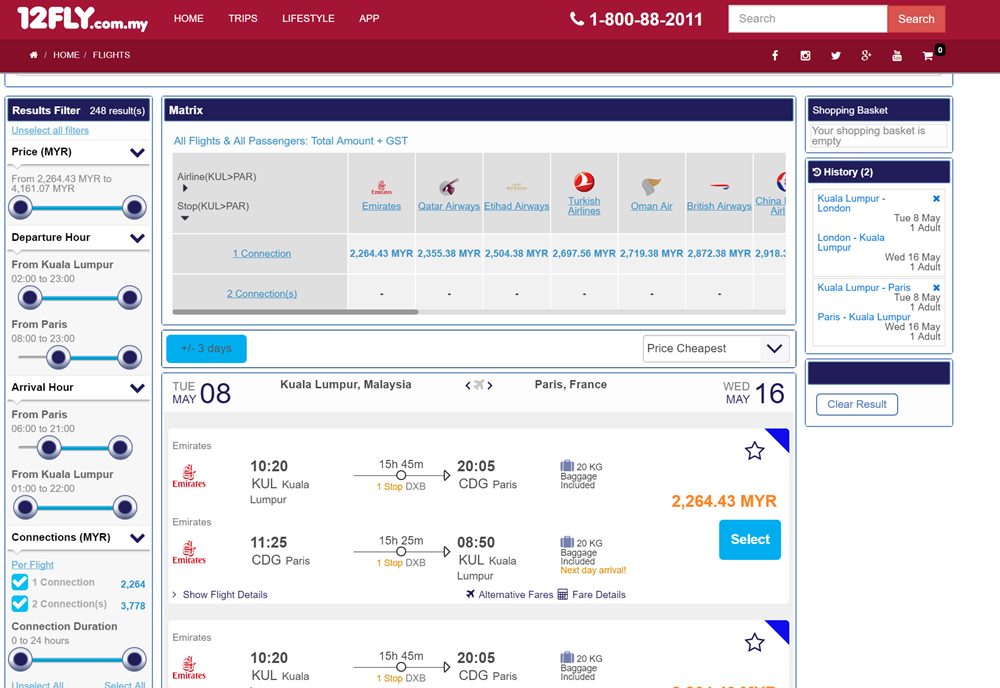
Task: Go to FLIGHTS in the breadcrumb
Action: 112,55
